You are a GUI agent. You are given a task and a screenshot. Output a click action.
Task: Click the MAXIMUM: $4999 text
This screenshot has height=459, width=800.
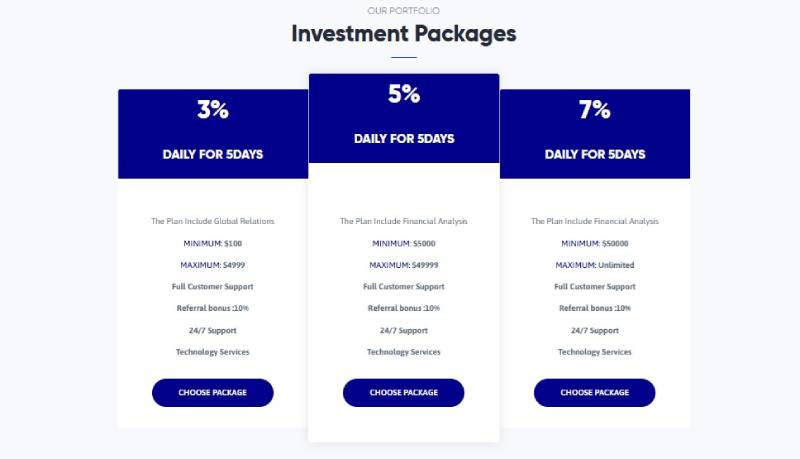coord(213,265)
